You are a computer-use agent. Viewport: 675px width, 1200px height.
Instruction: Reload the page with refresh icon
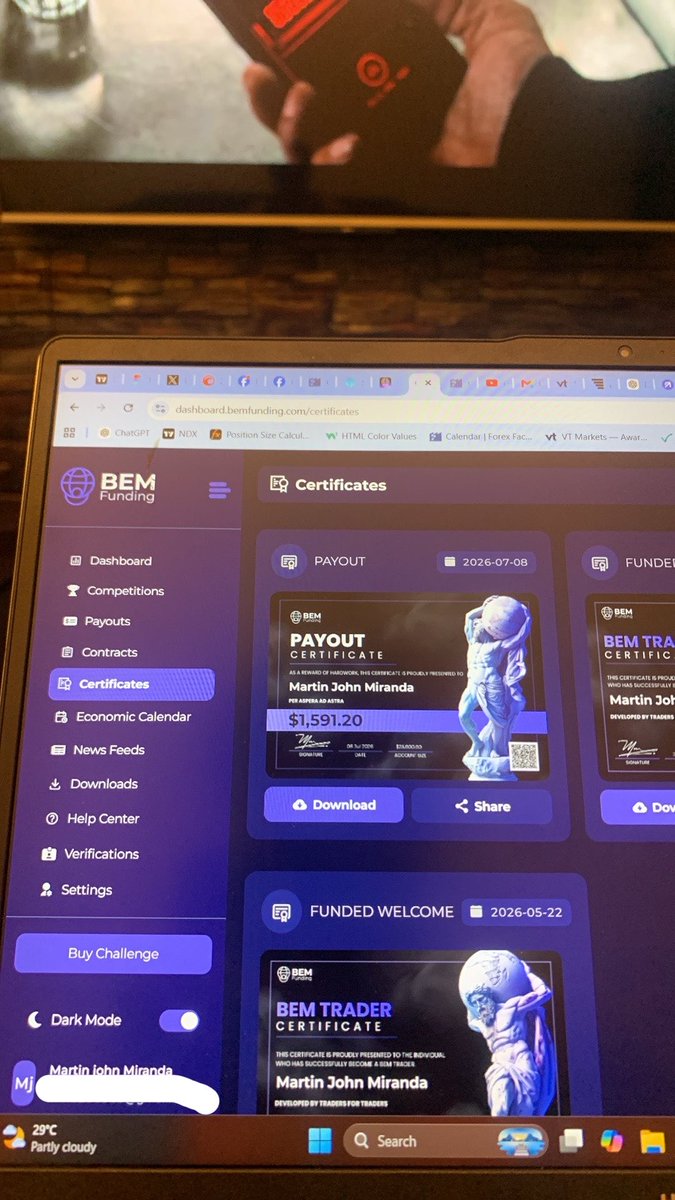pyautogui.click(x=128, y=408)
